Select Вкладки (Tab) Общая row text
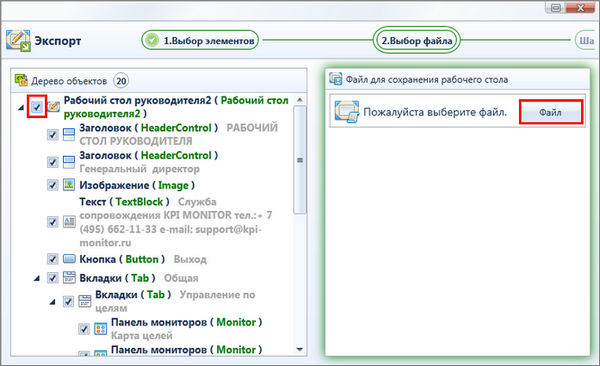 pyautogui.click(x=139, y=278)
